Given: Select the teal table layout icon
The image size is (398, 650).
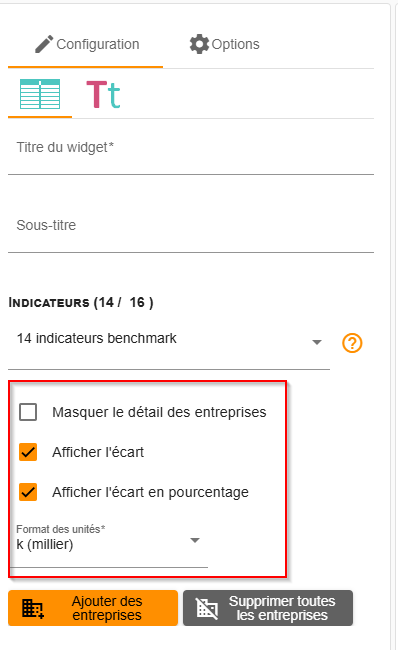Looking at the screenshot, I should tap(40, 94).
